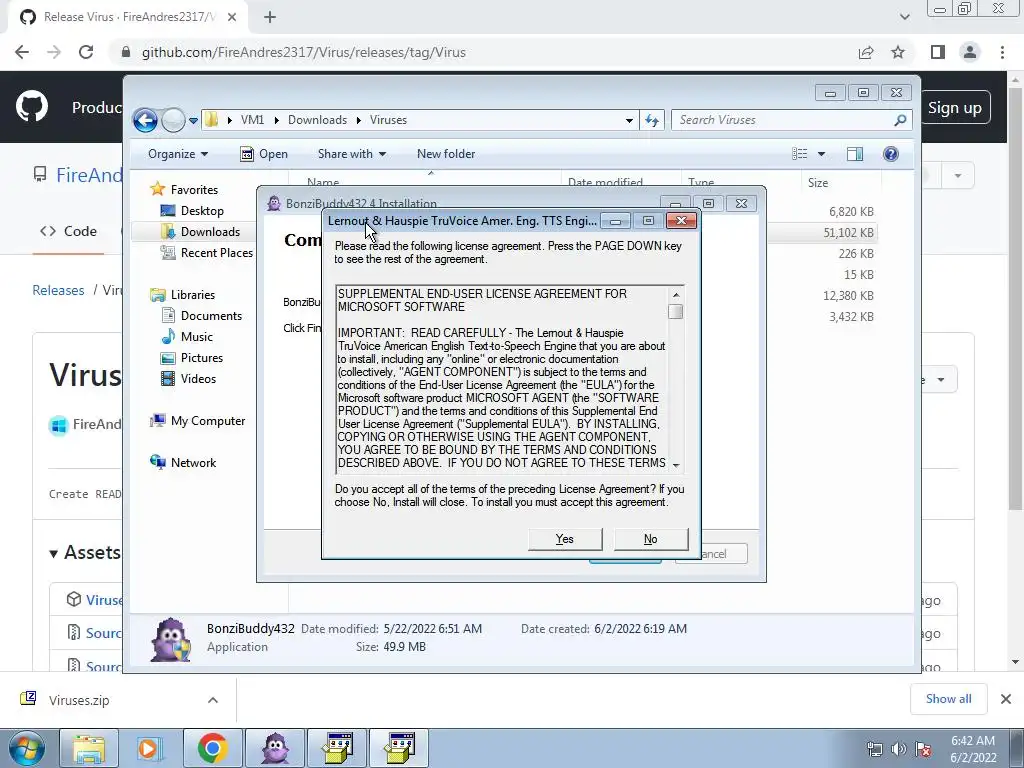Viewport: 1024px width, 768px height.
Task: Open a new Chrome tab
Action: point(270,17)
